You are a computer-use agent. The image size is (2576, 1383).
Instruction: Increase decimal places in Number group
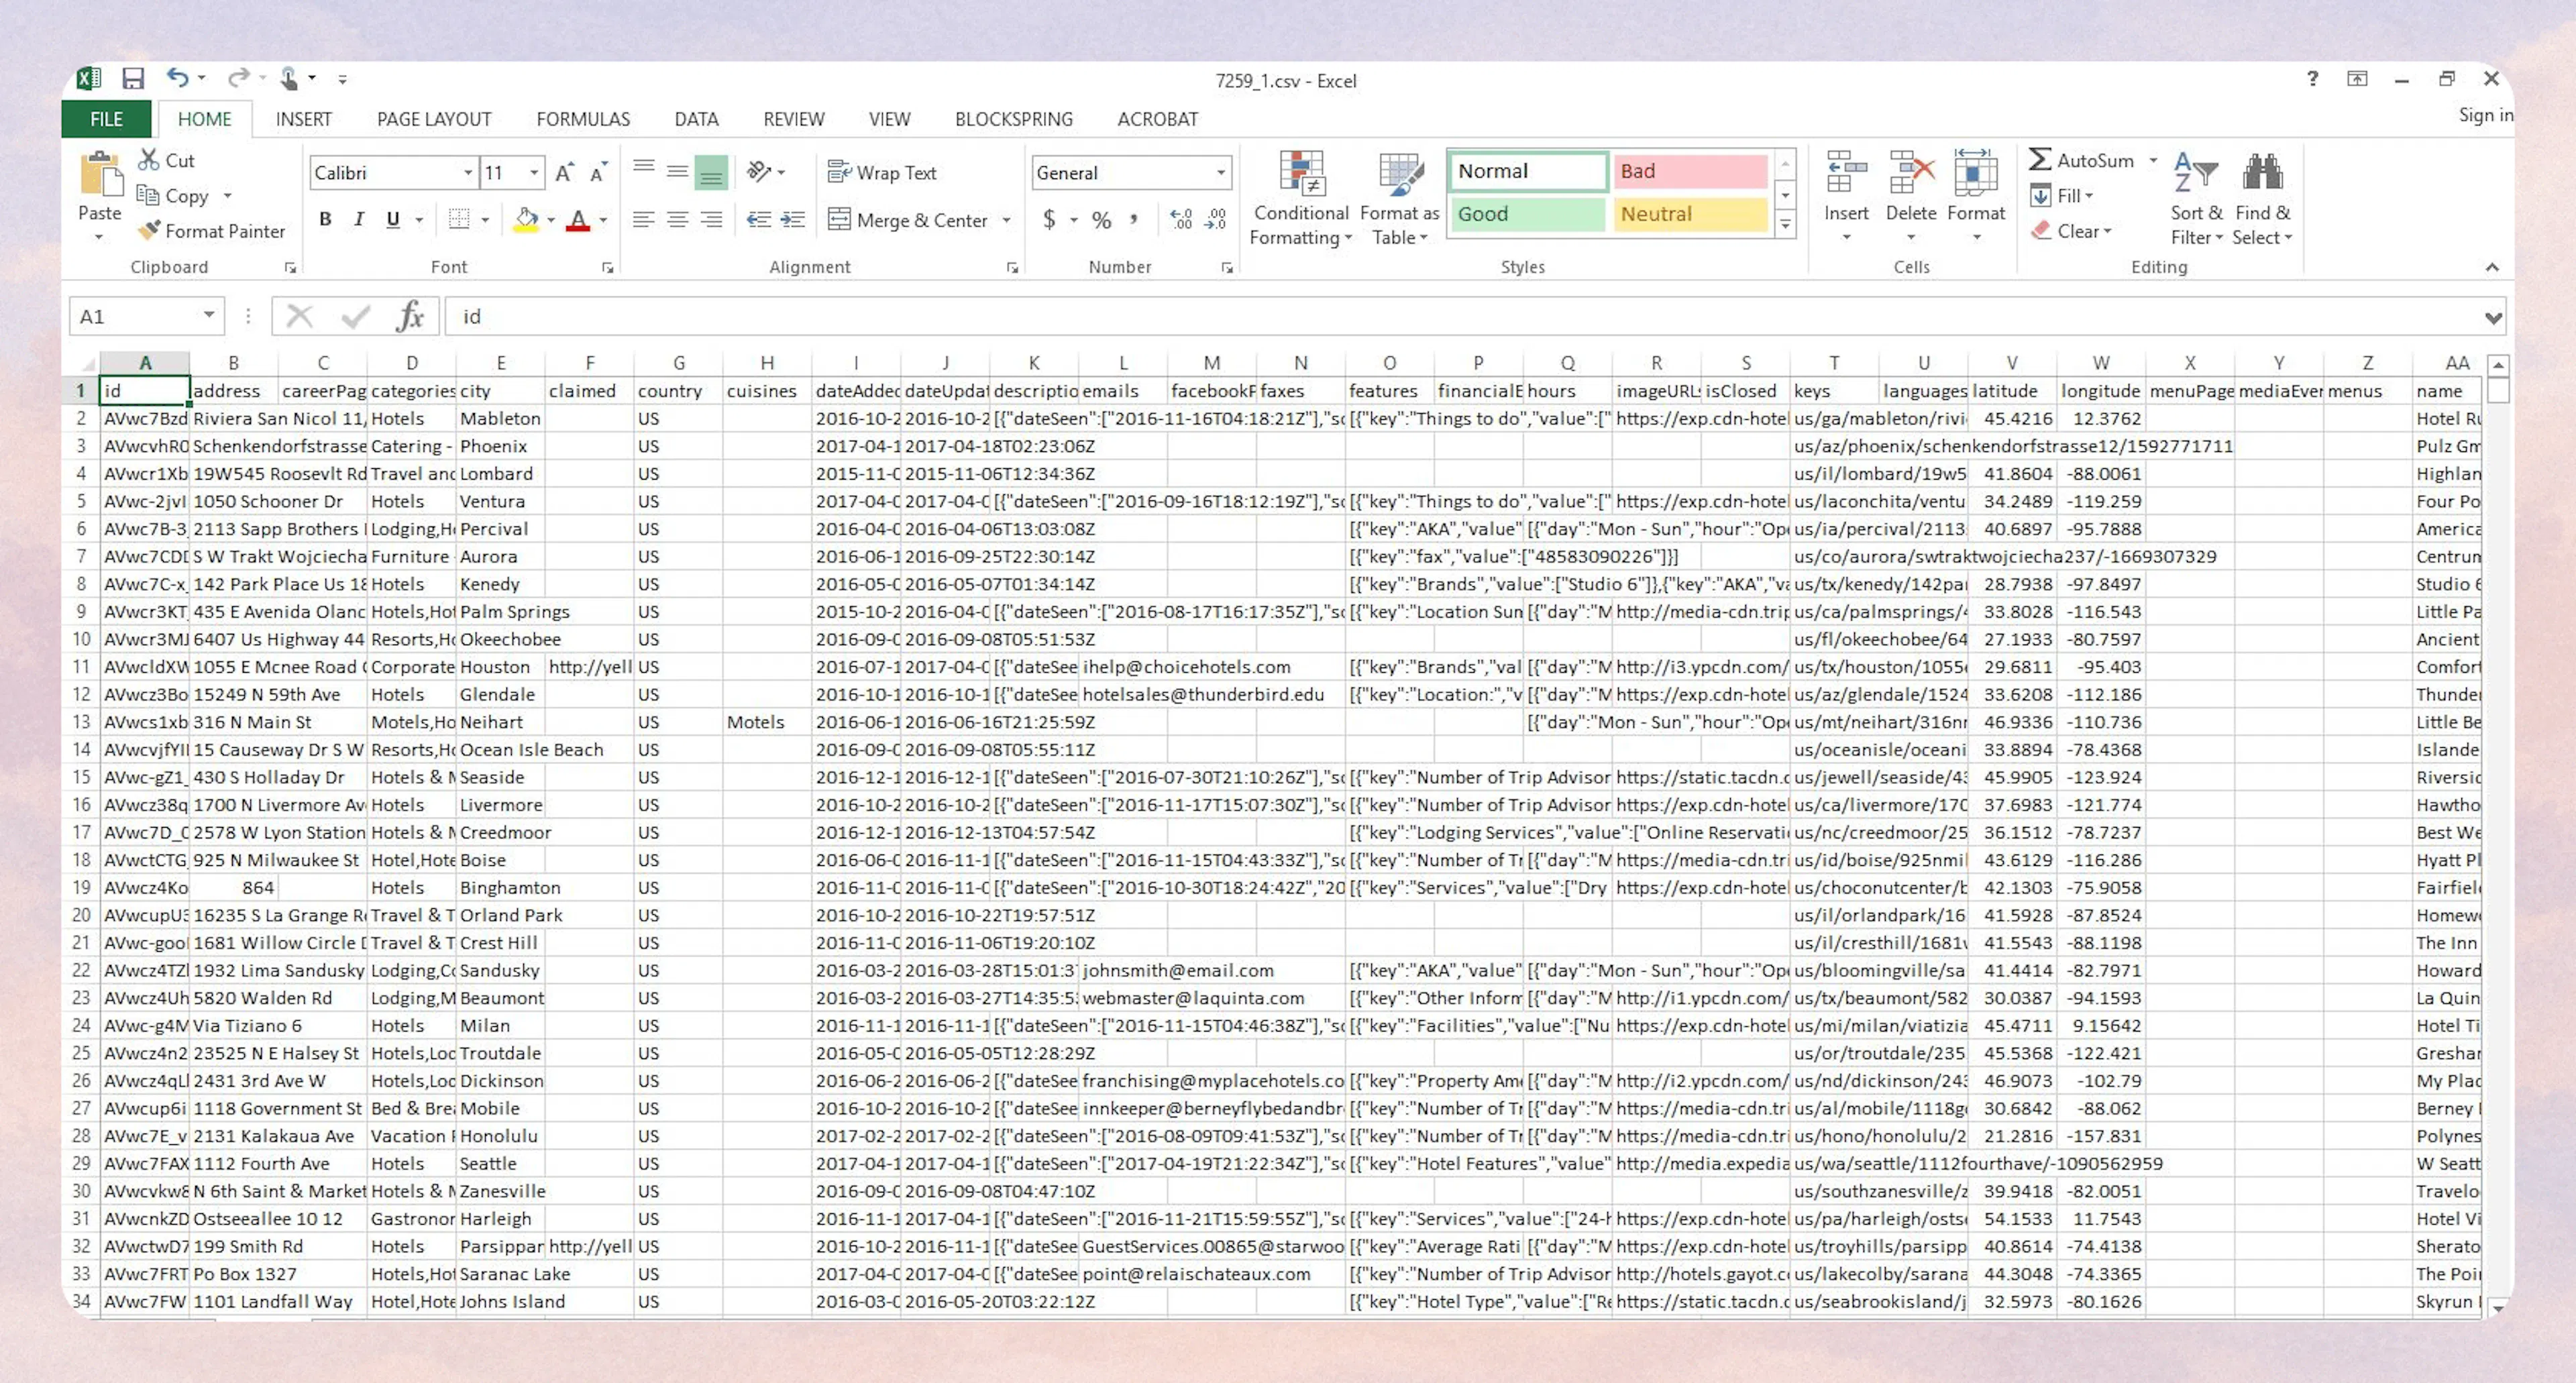coord(1181,220)
